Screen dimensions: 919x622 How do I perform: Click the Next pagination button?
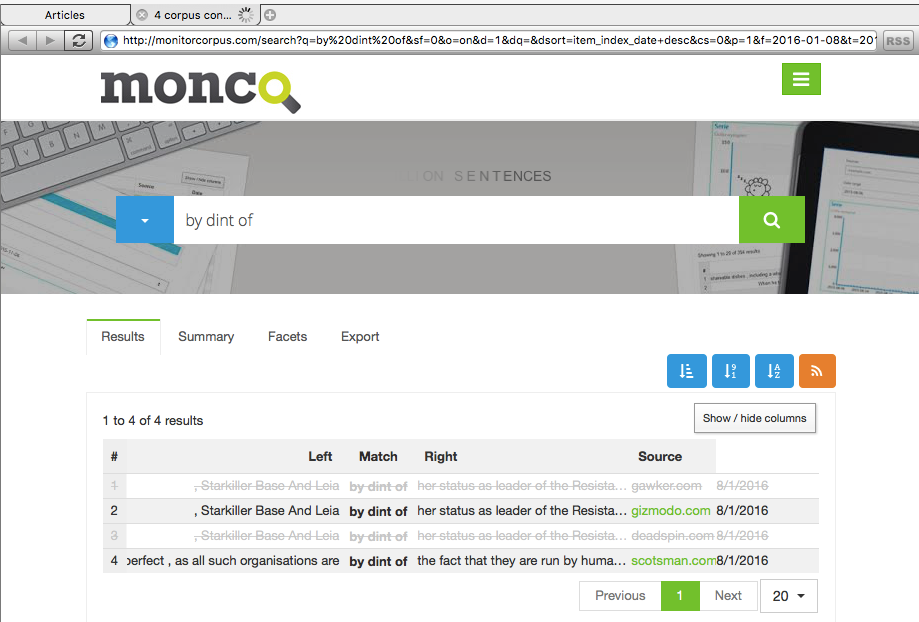point(728,596)
